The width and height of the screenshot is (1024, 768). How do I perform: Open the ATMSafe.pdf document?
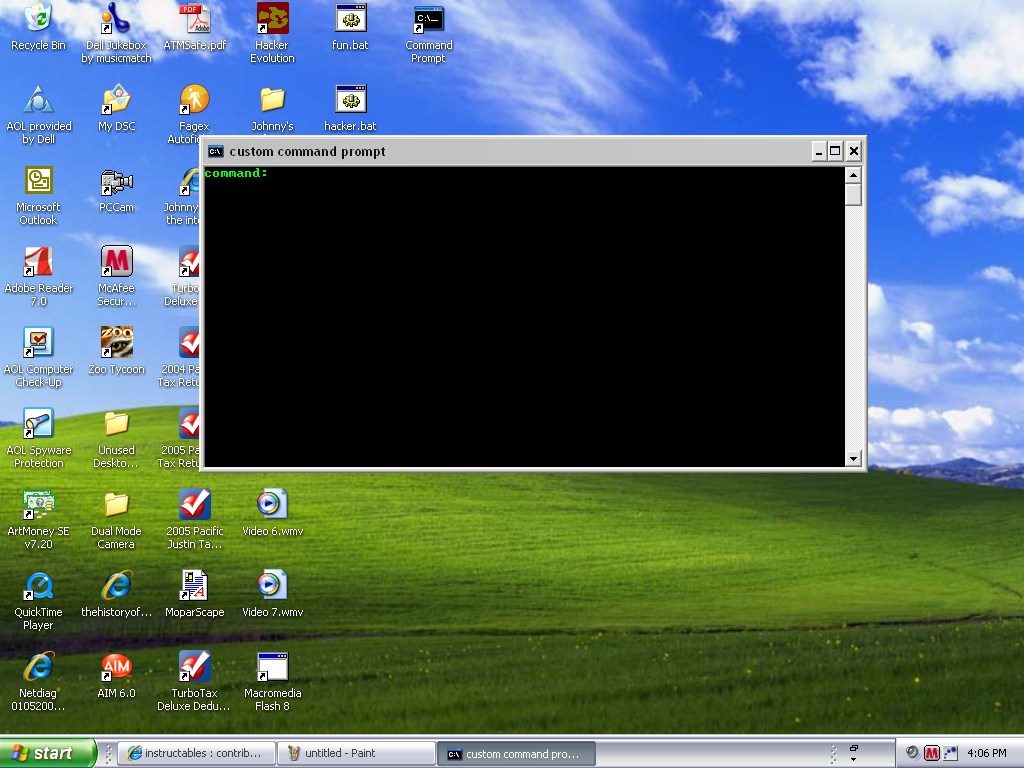(x=194, y=20)
